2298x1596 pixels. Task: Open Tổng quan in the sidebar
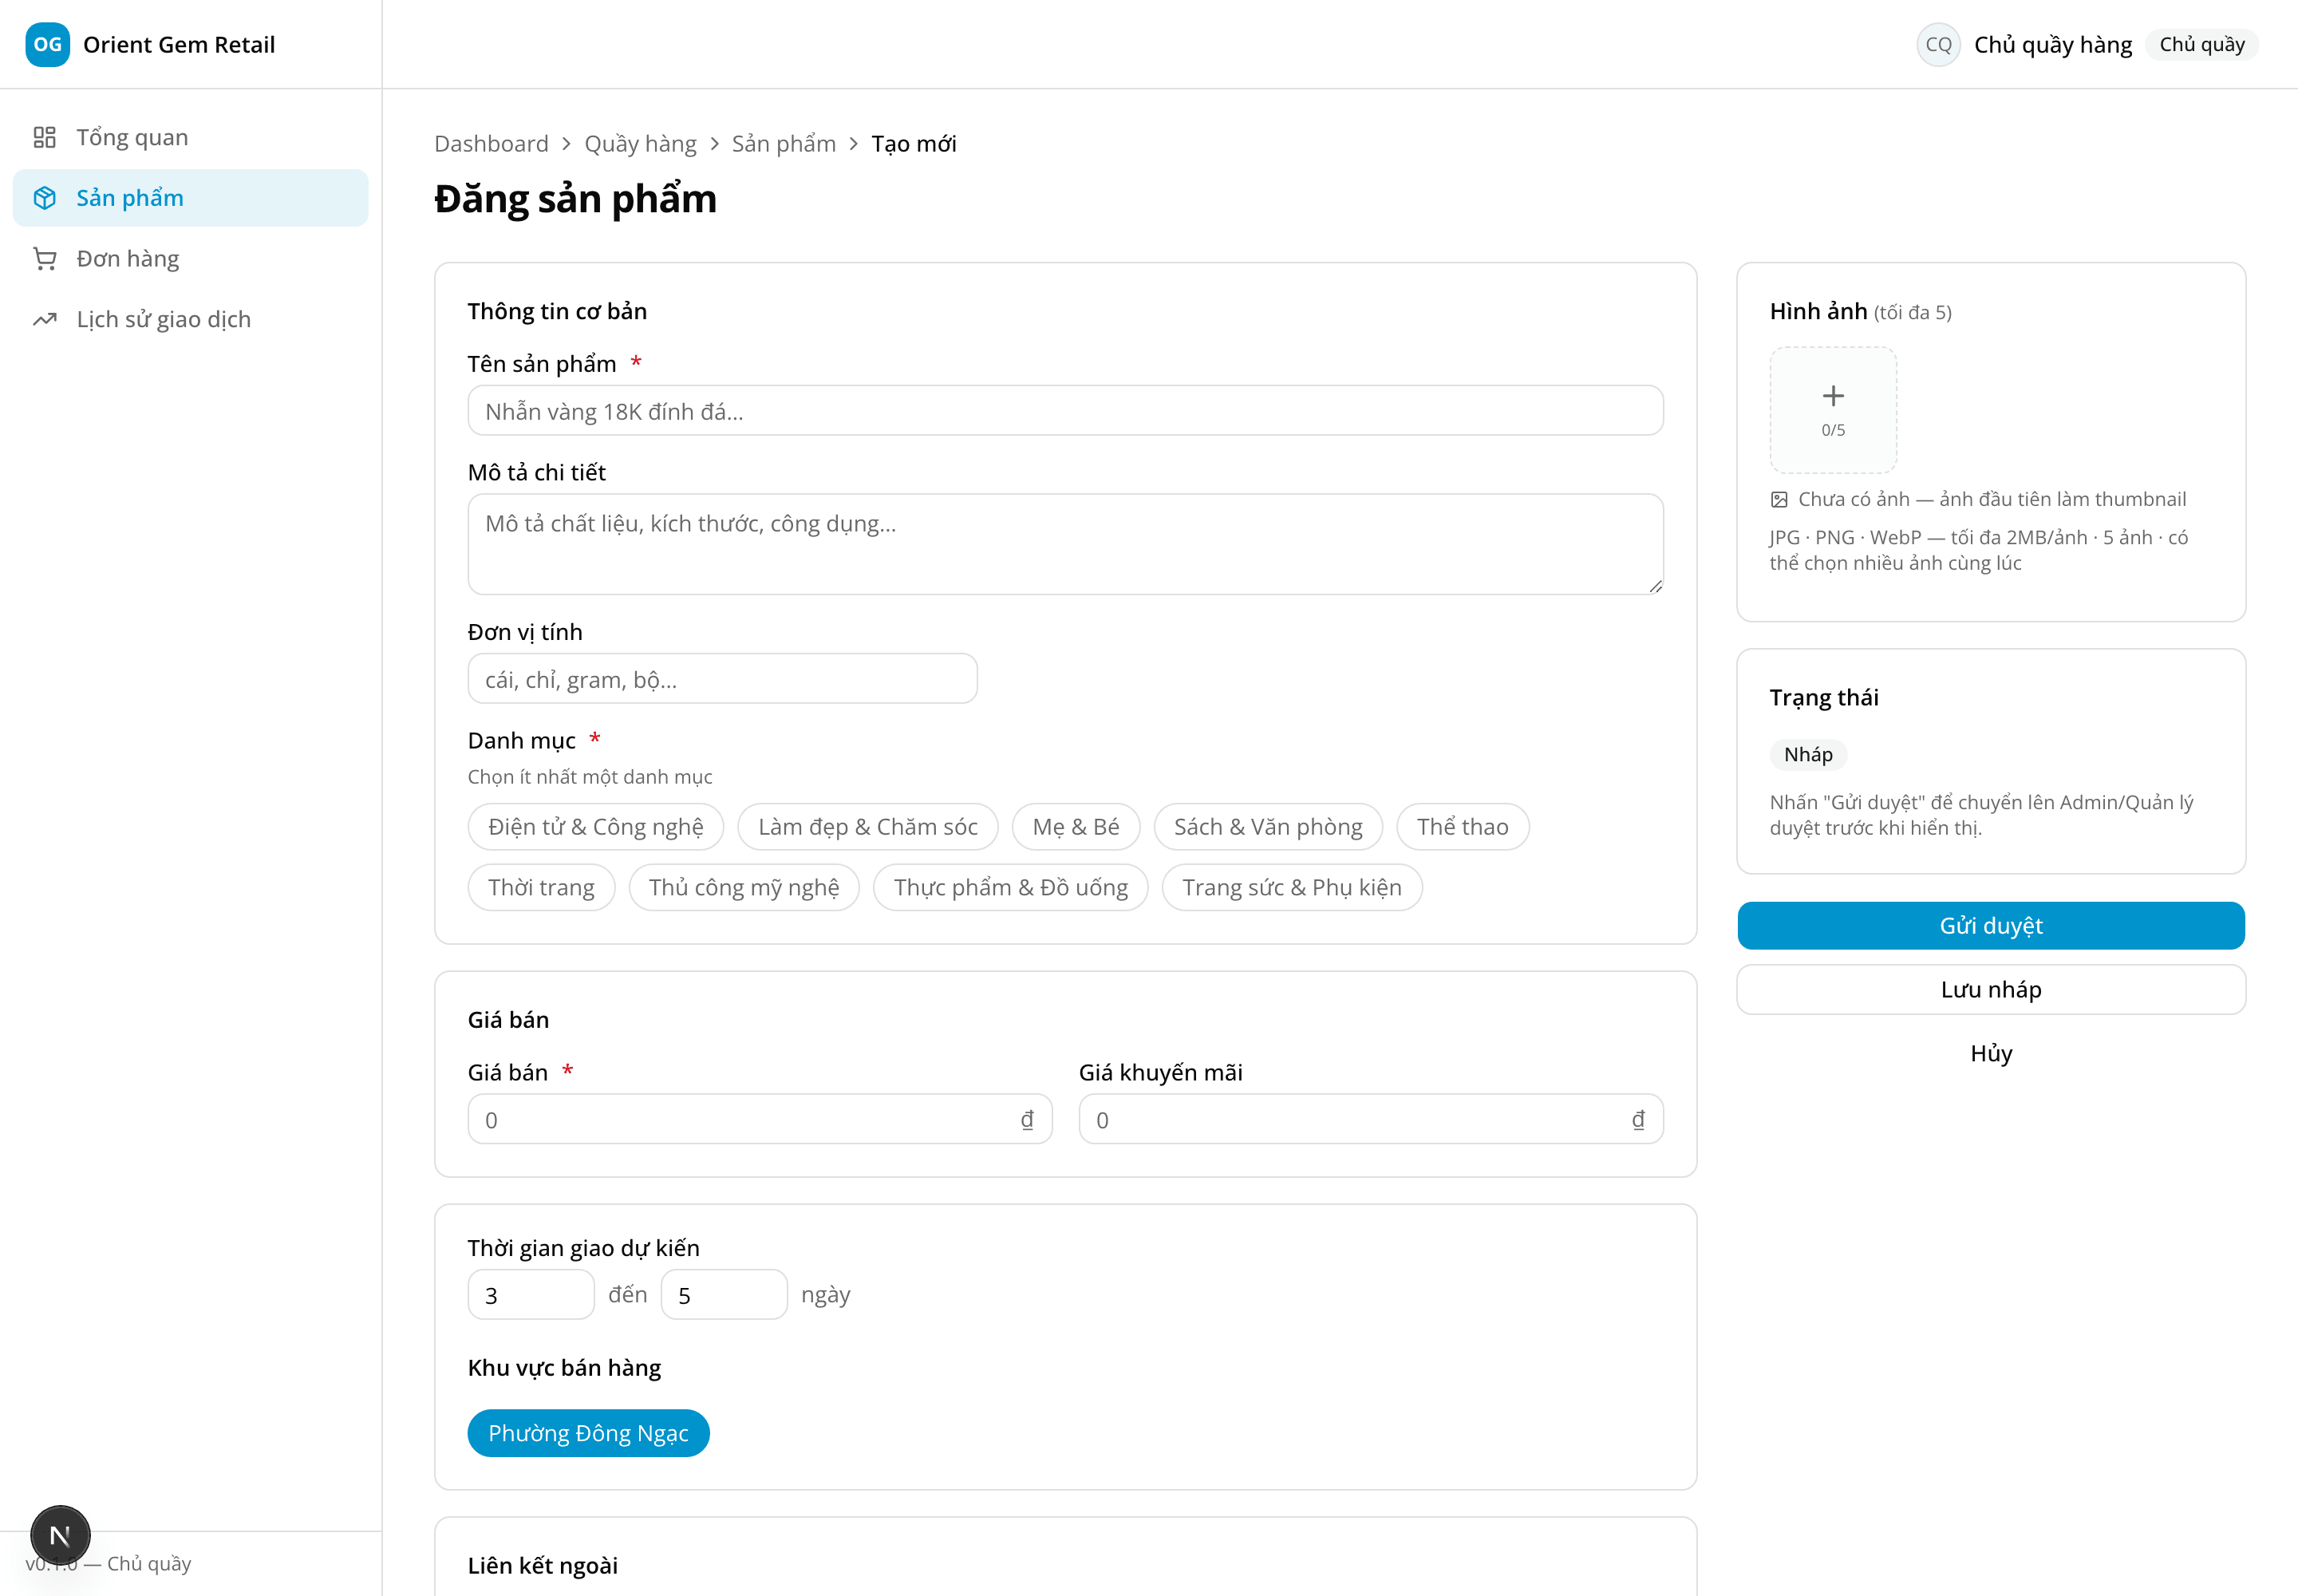[190, 137]
